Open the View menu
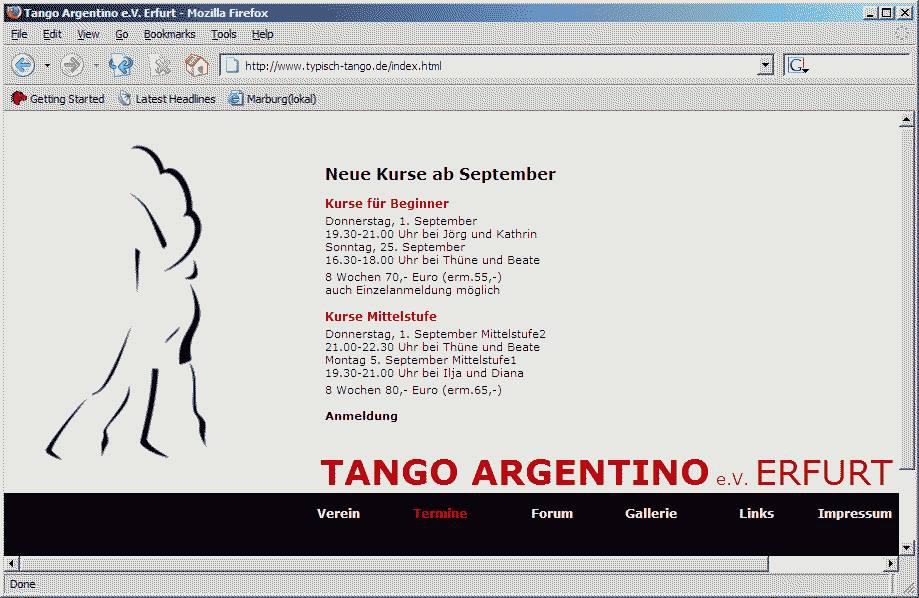The image size is (919, 598). pyautogui.click(x=88, y=34)
